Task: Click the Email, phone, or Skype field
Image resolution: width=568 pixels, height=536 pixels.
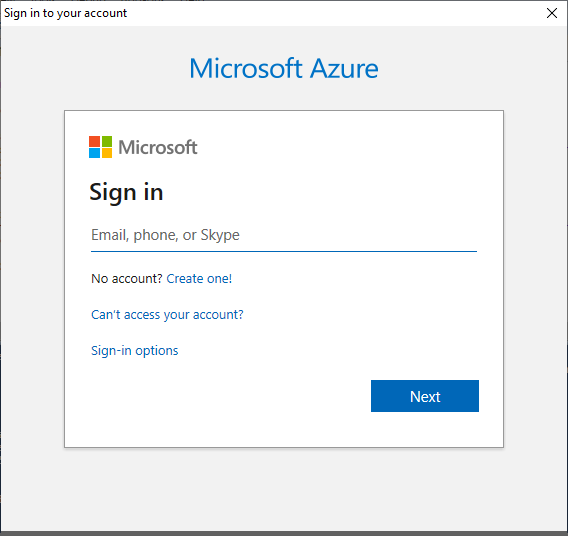Action: click(x=284, y=235)
